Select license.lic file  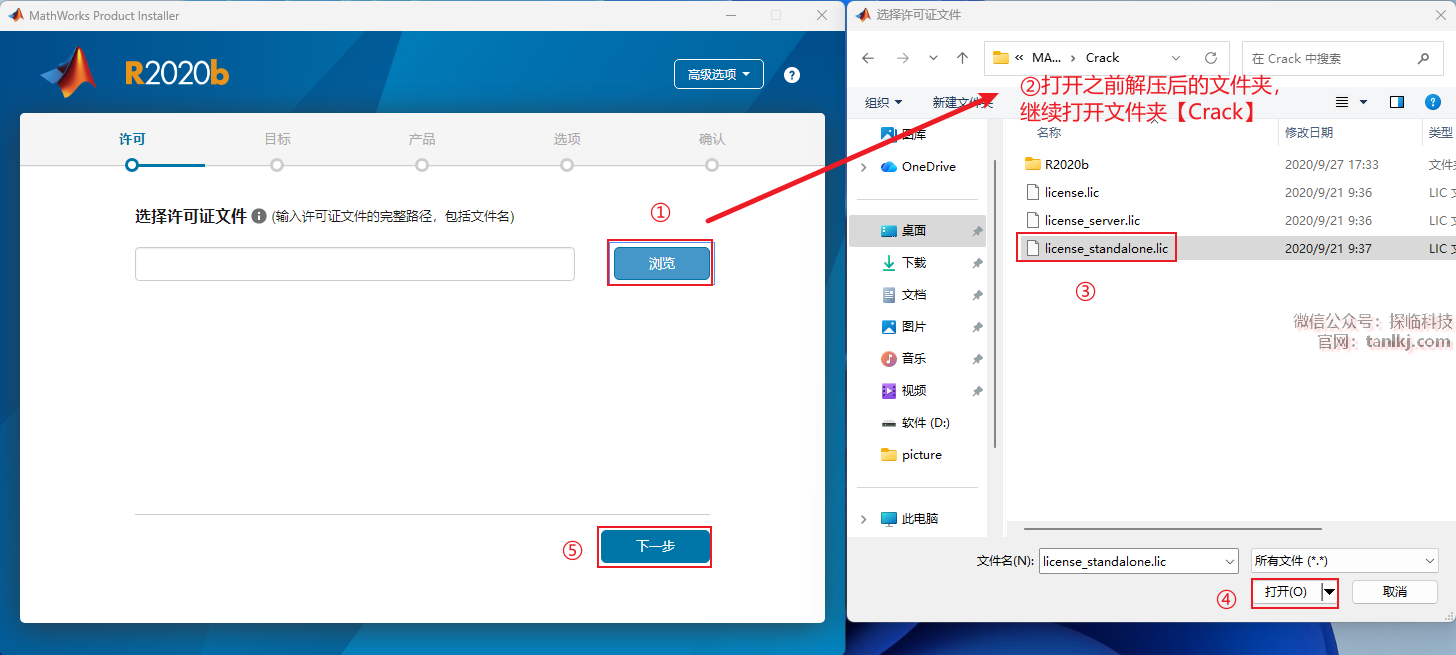pyautogui.click(x=1072, y=192)
